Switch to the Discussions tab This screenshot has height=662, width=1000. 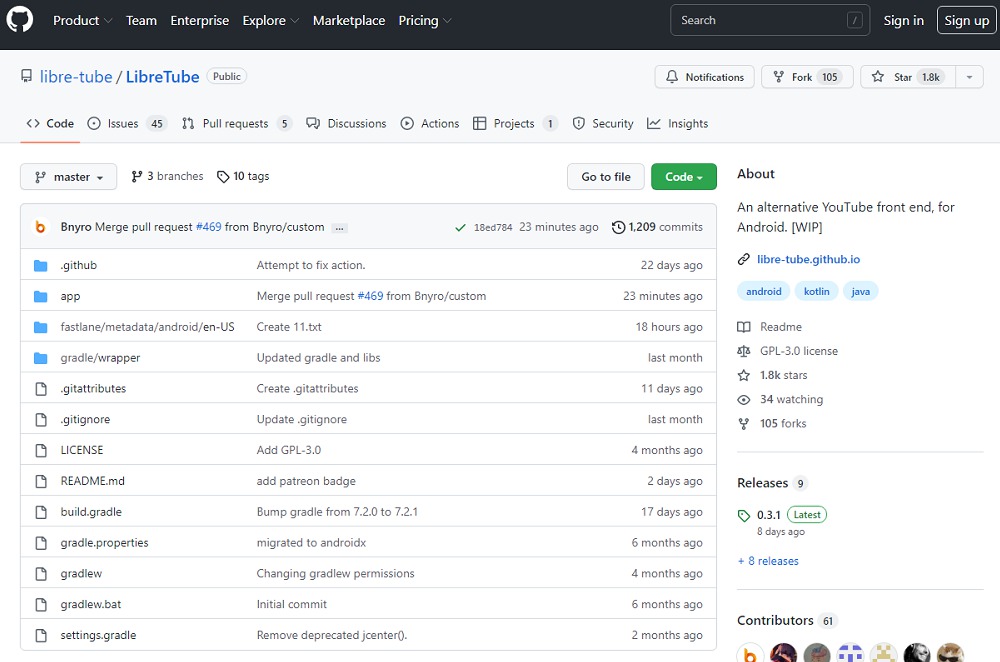point(346,124)
